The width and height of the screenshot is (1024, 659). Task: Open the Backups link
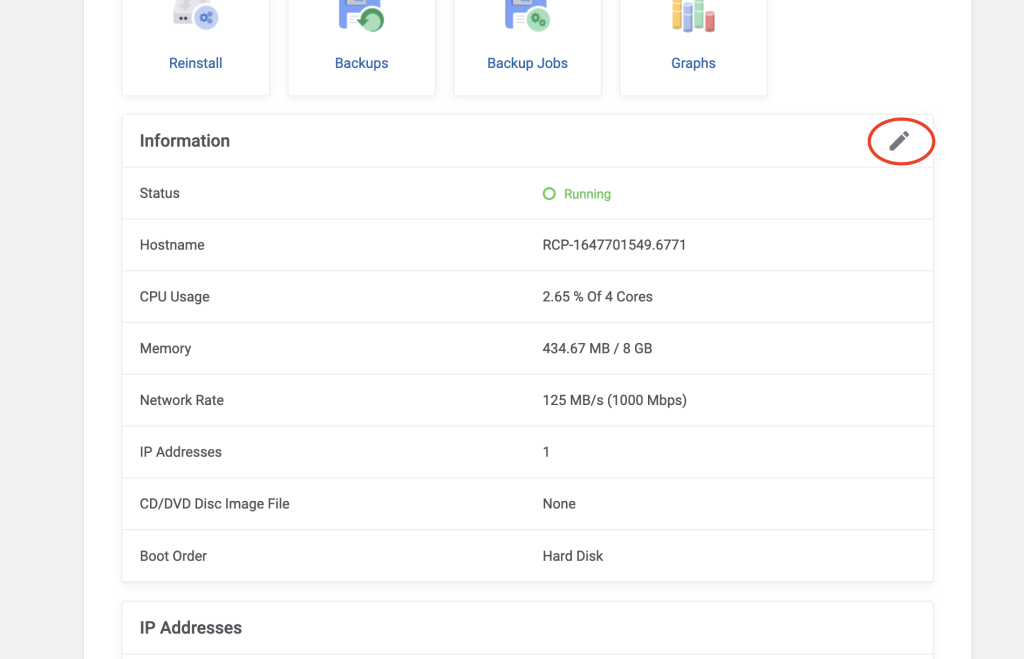(361, 63)
